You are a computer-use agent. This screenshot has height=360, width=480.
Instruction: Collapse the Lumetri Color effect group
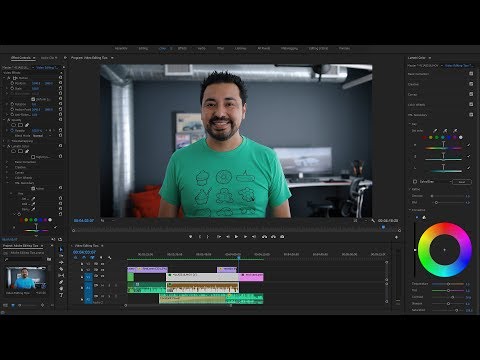point(5,146)
